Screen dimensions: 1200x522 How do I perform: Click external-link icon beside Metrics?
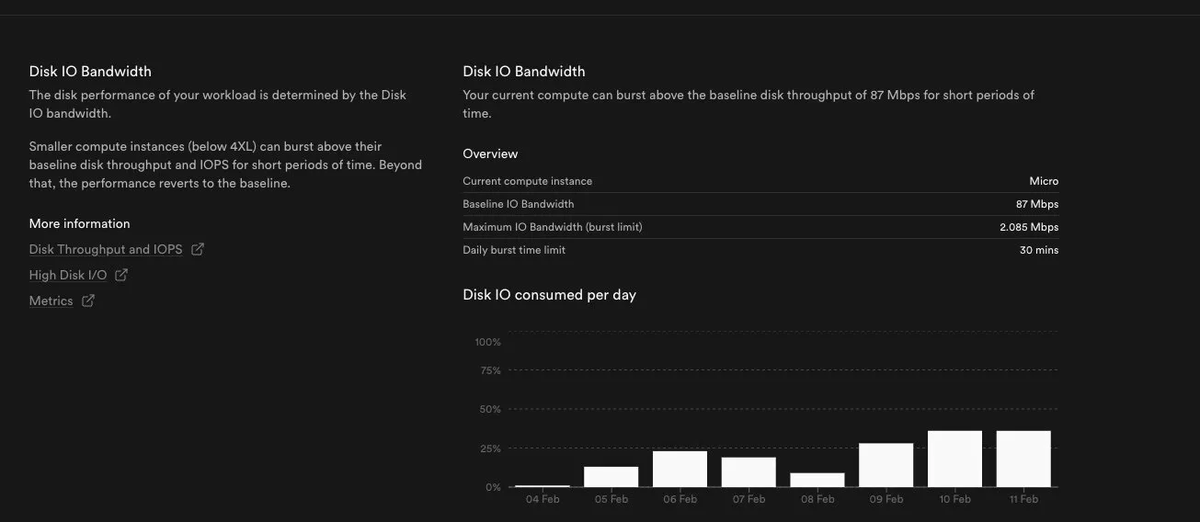[x=88, y=300]
